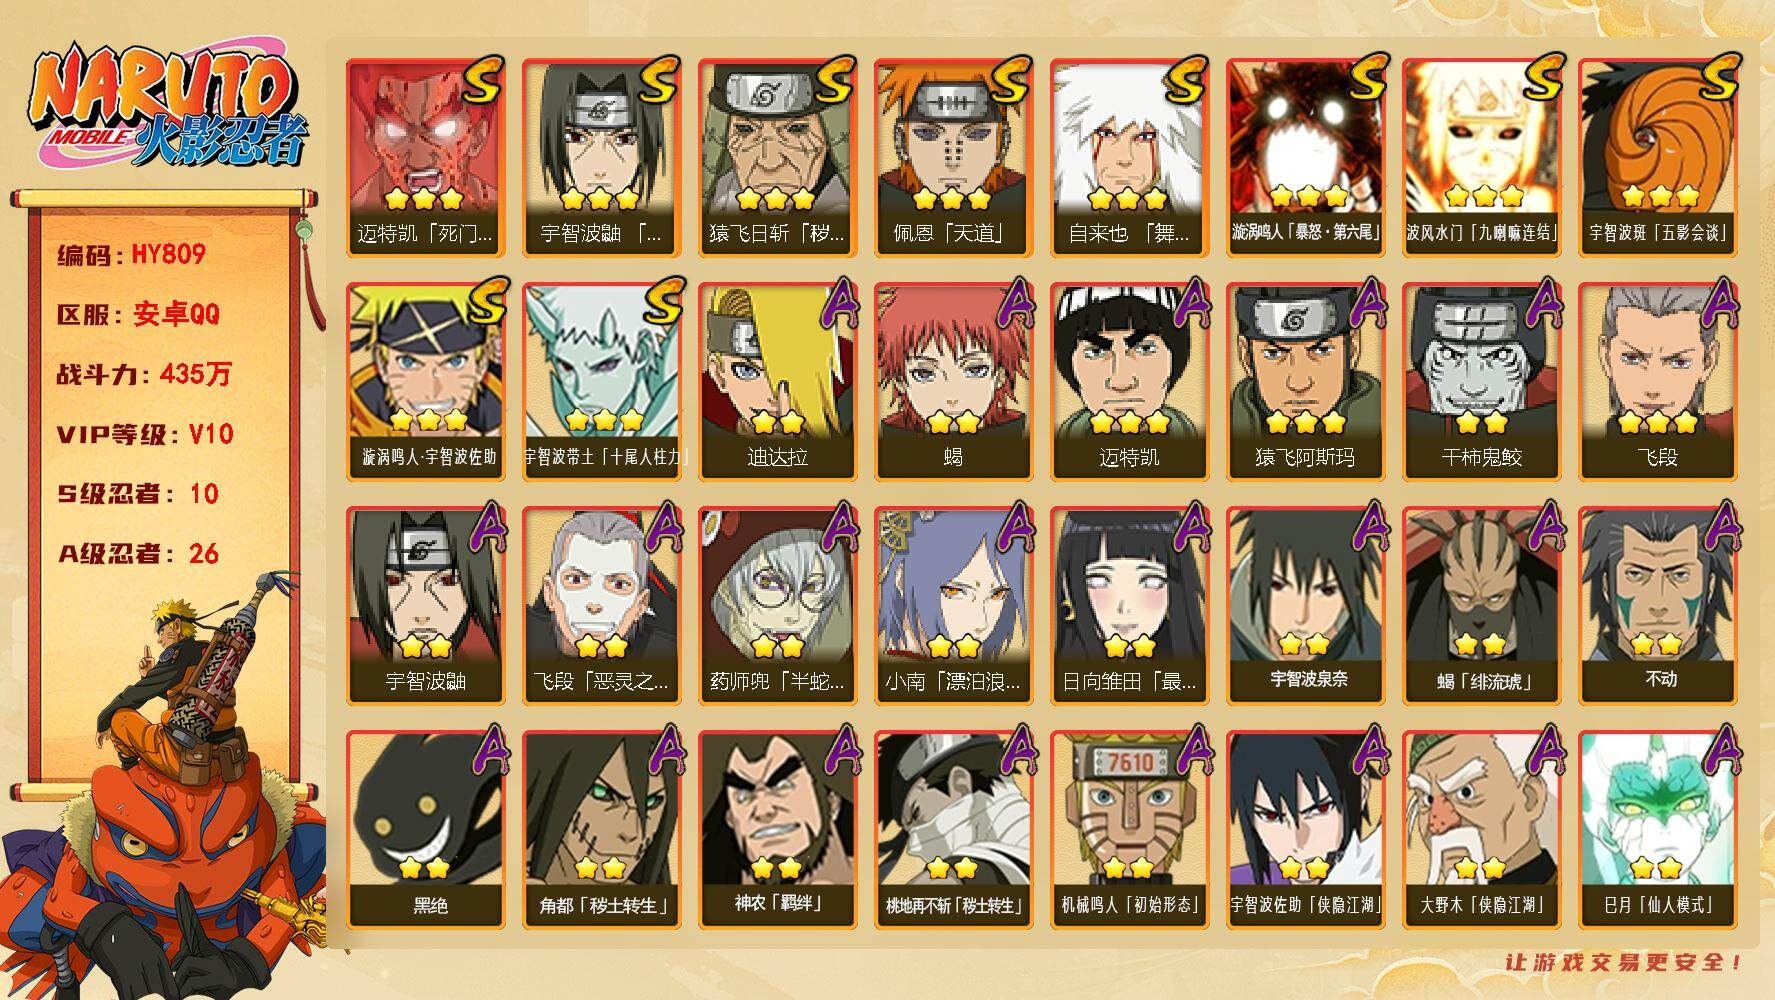Click the S rank badge on 波风水门 card
The height and width of the screenshot is (1000, 1775).
[x=1540, y=80]
